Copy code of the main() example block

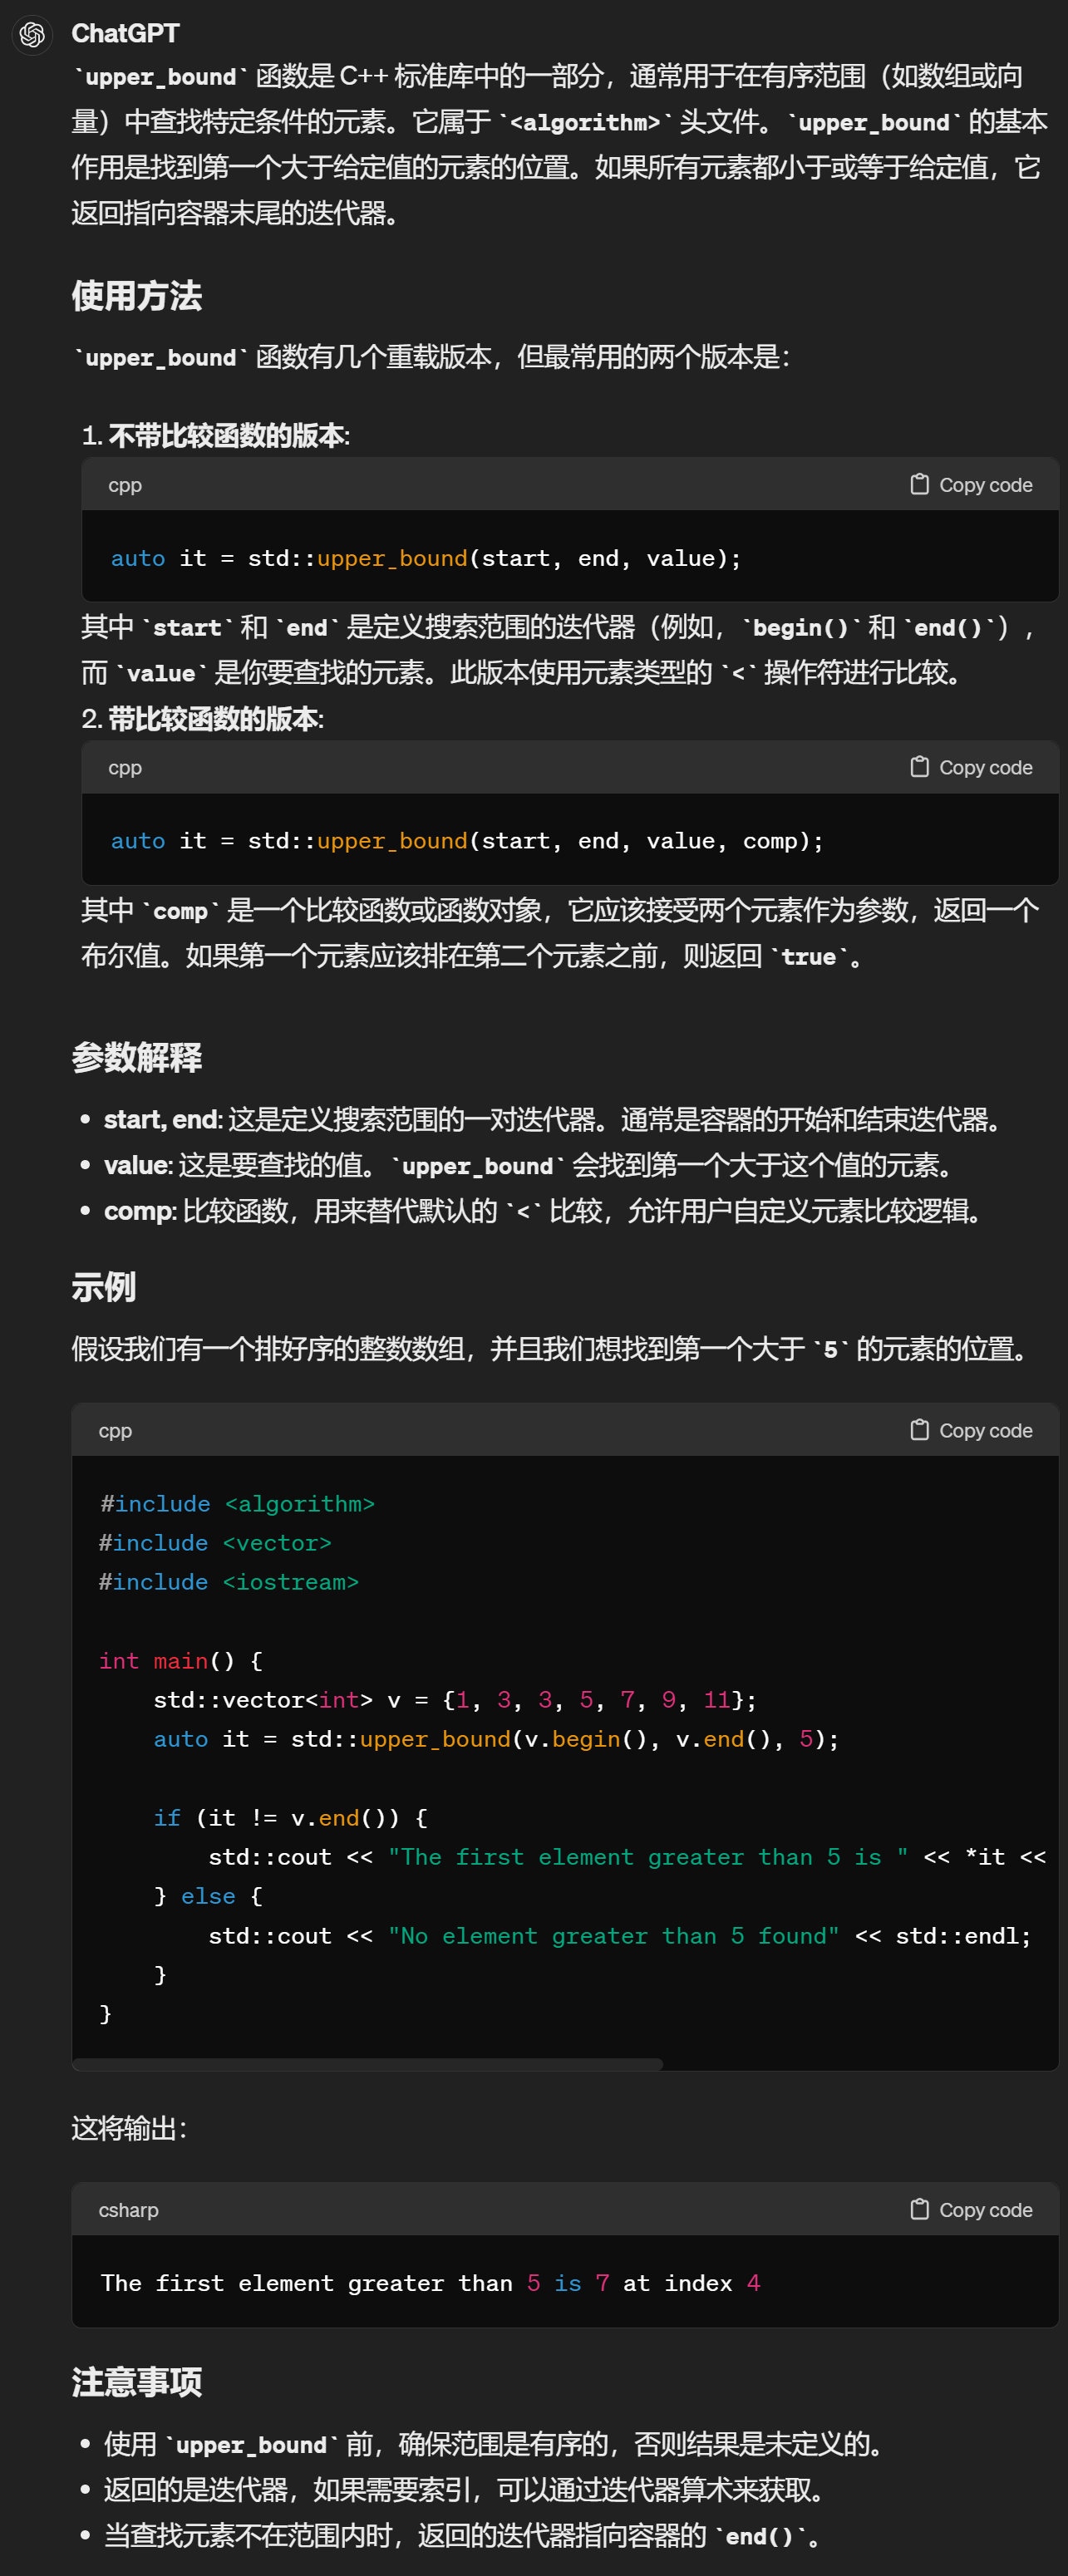click(x=971, y=1431)
